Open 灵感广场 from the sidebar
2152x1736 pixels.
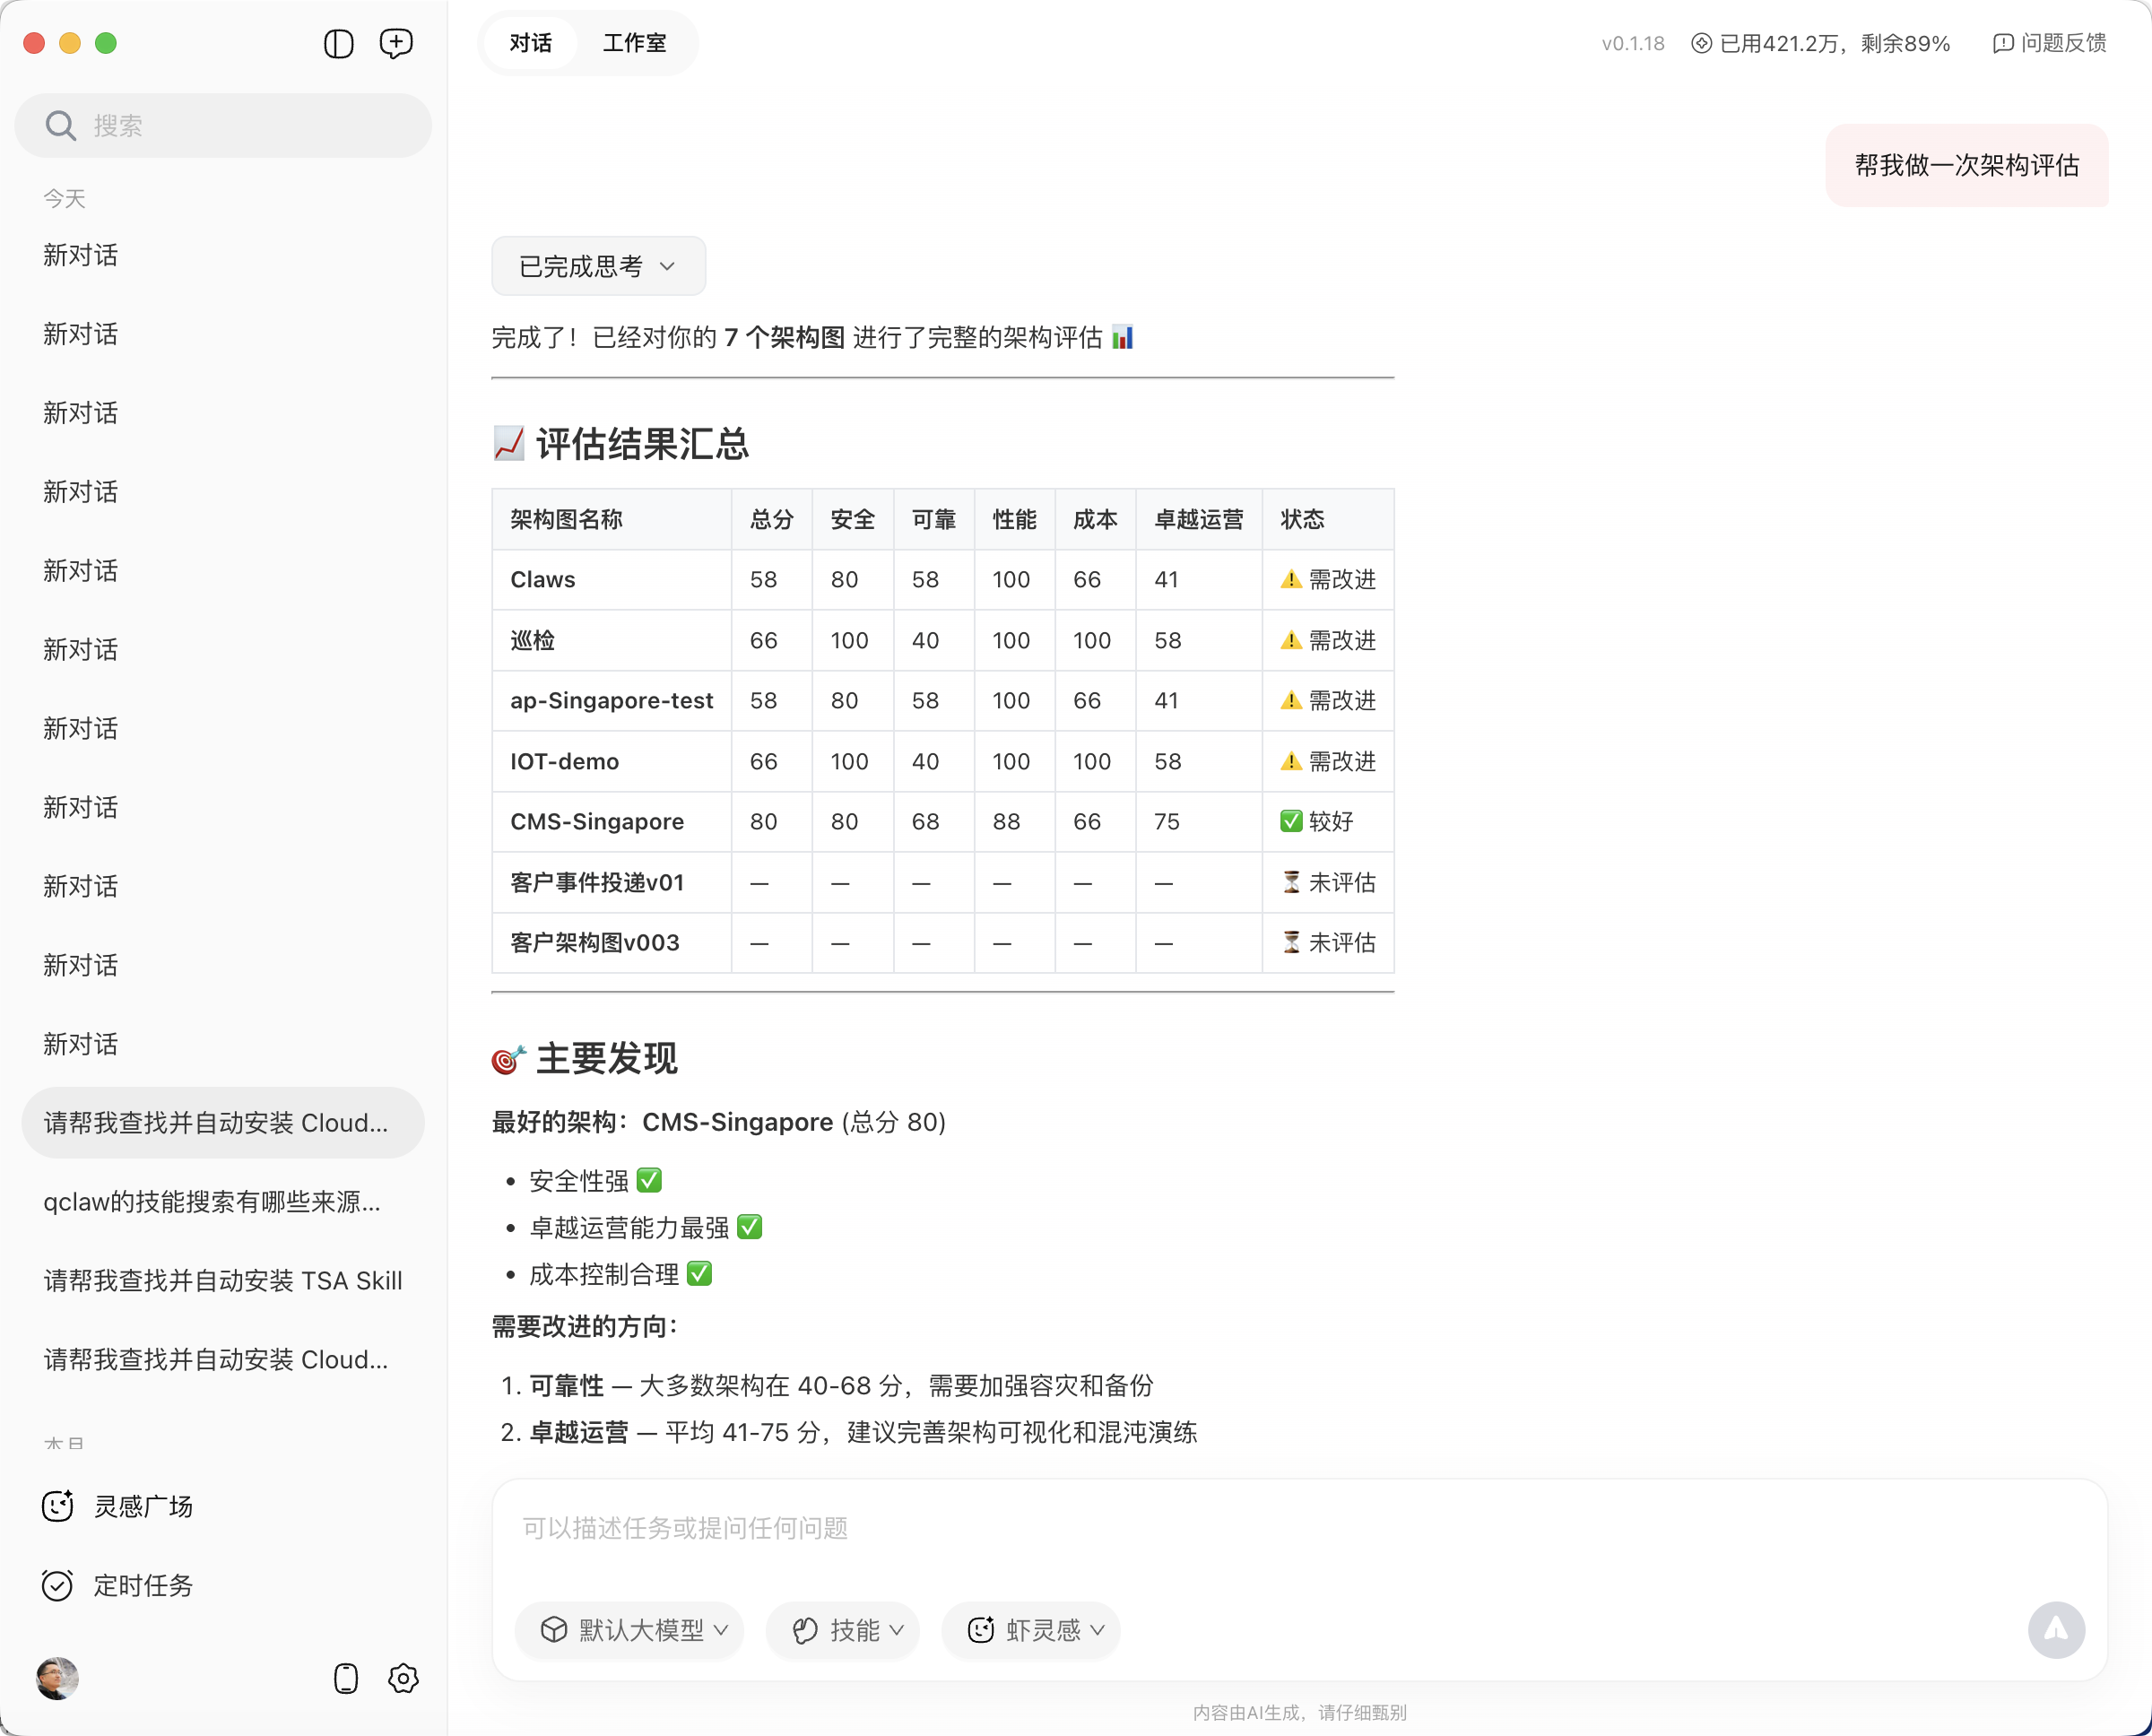pyautogui.click(x=142, y=1506)
